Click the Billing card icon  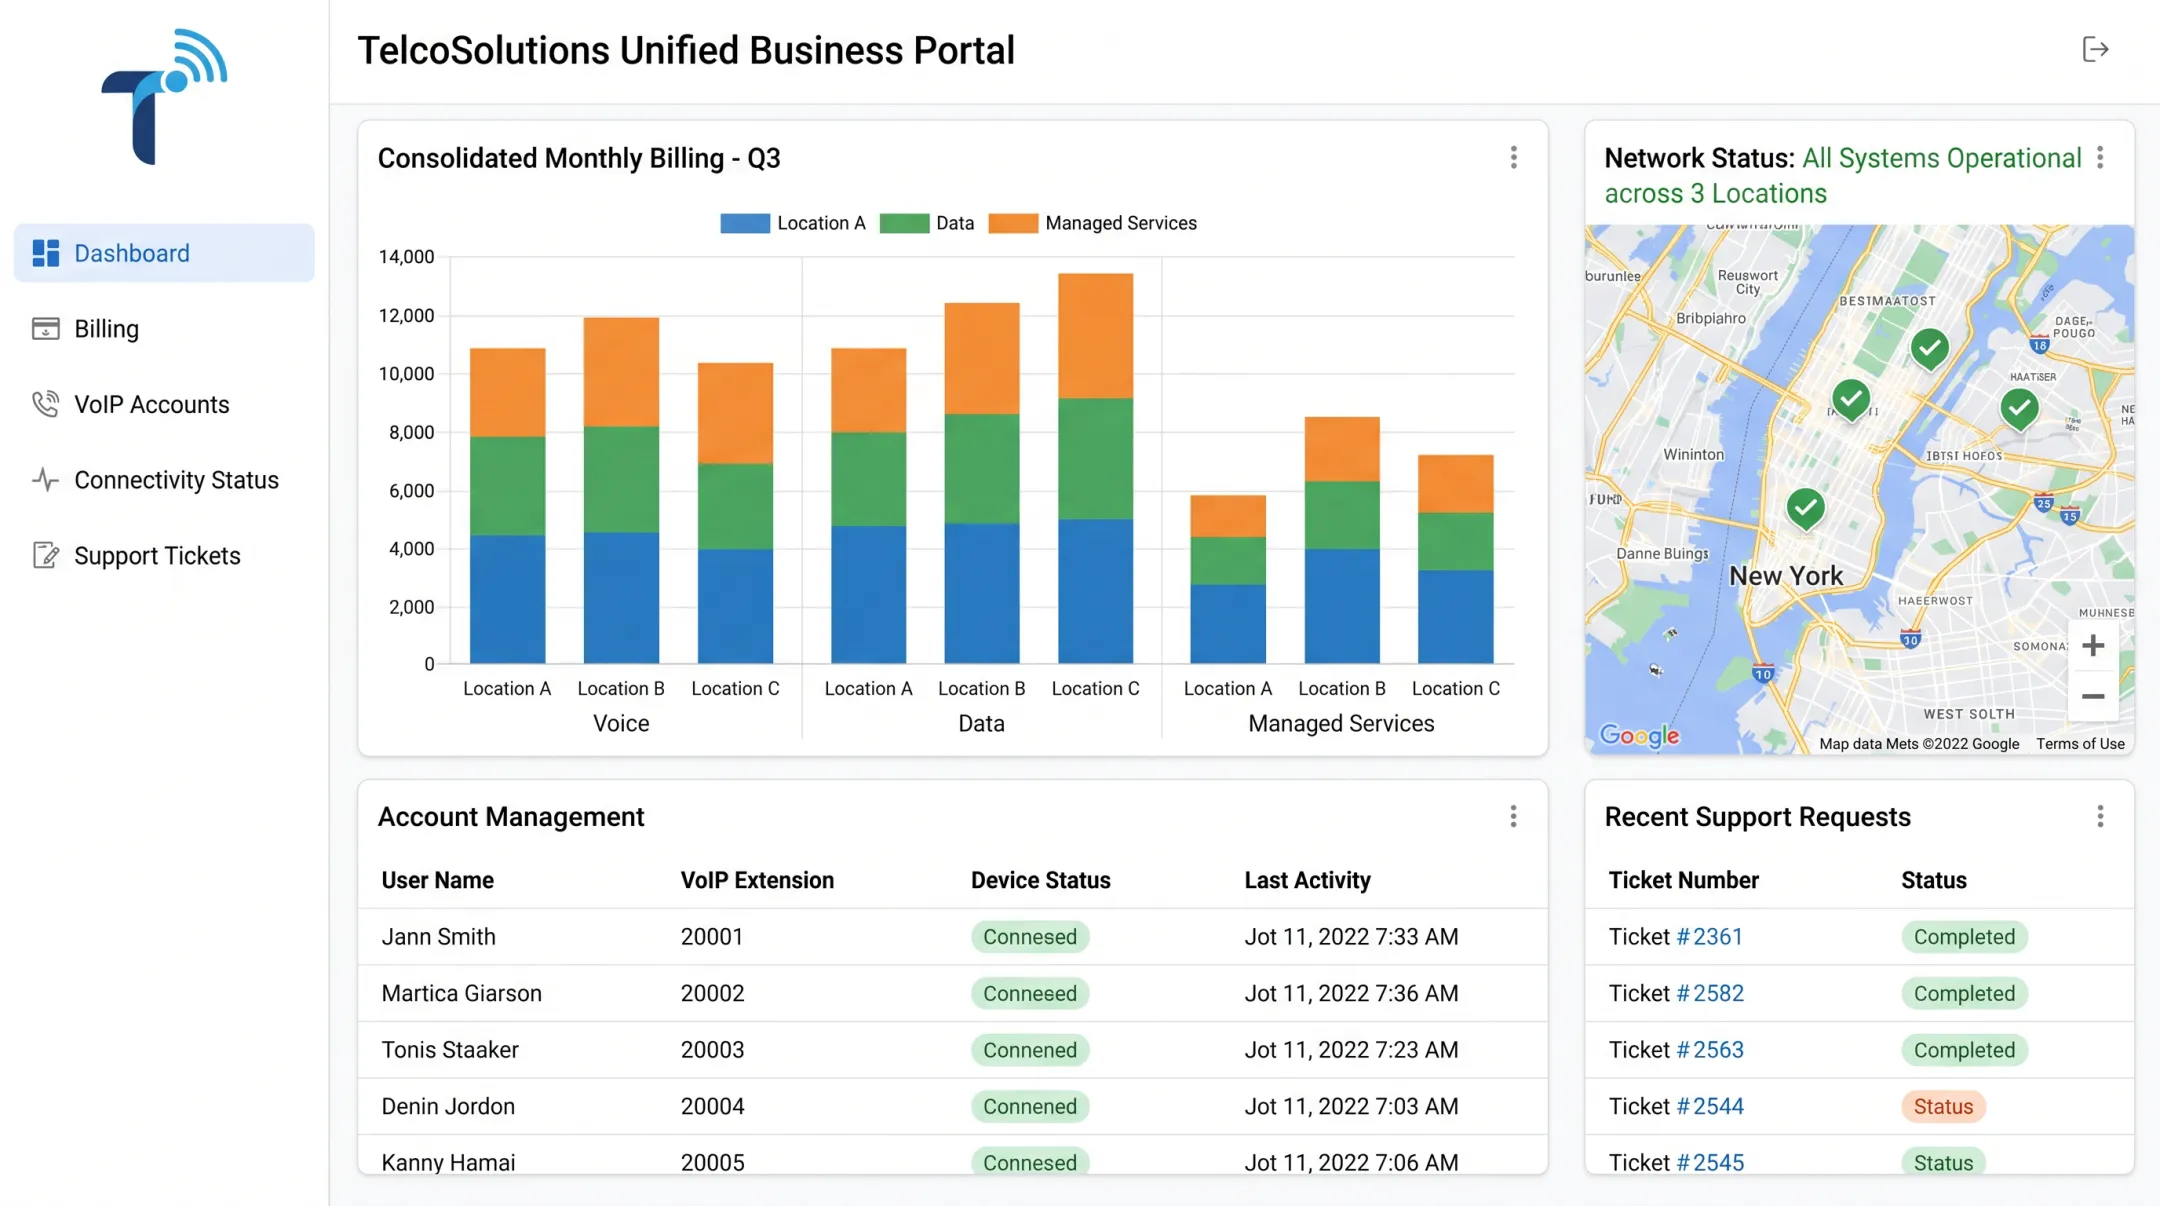[46, 329]
